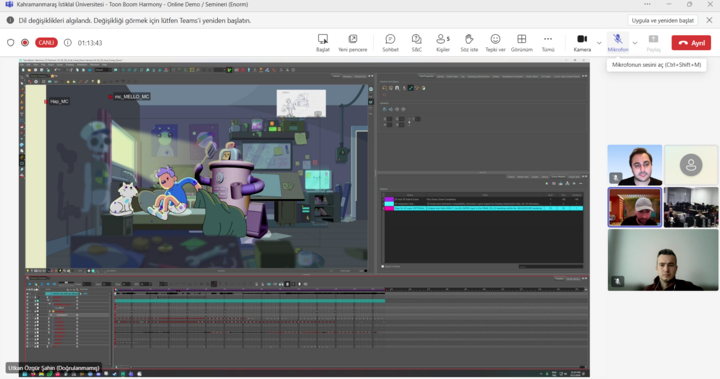Select the highlighted capped man's video tile
The width and height of the screenshot is (720, 379).
(x=635, y=207)
